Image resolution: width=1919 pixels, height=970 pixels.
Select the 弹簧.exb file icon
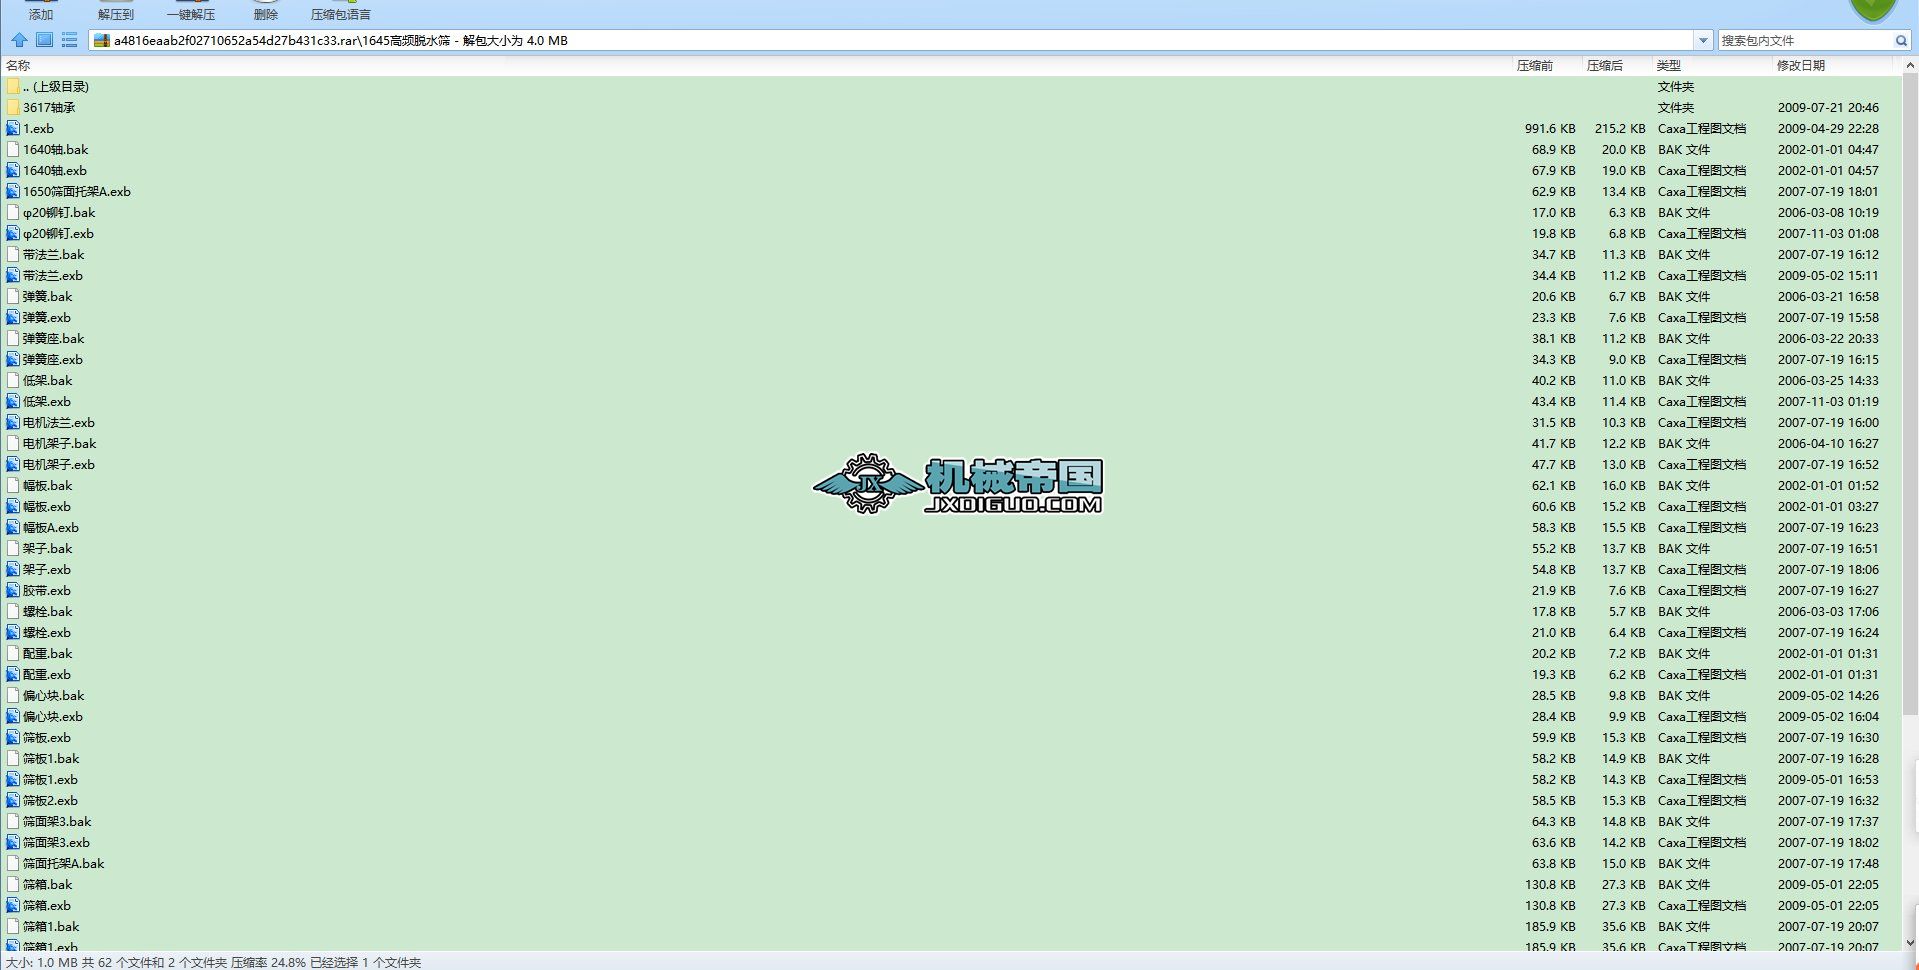13,317
